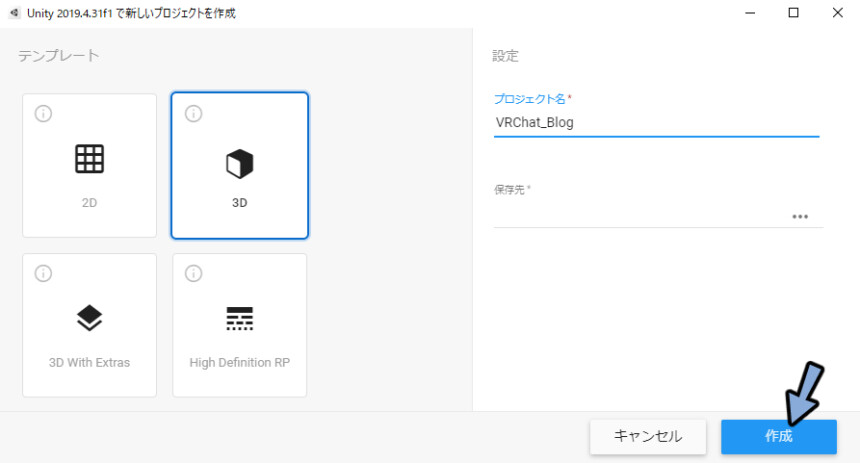This screenshot has height=463, width=860.
Task: Open info icon on 3D template
Action: coord(194,114)
